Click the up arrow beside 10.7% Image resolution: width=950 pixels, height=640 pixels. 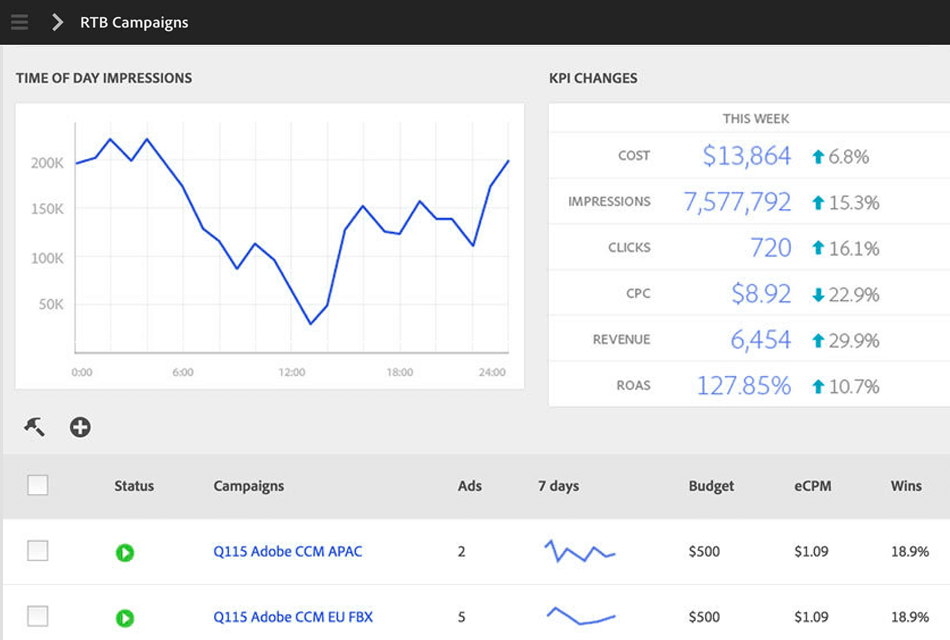[x=818, y=386]
